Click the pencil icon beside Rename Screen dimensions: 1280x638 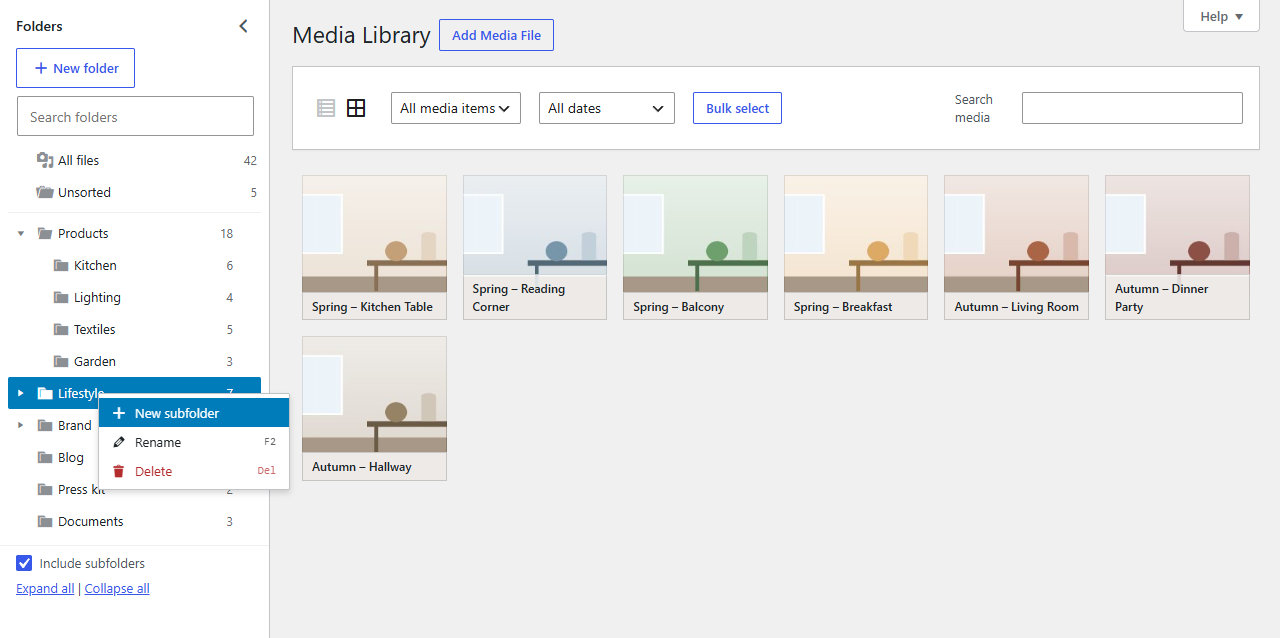[119, 442]
